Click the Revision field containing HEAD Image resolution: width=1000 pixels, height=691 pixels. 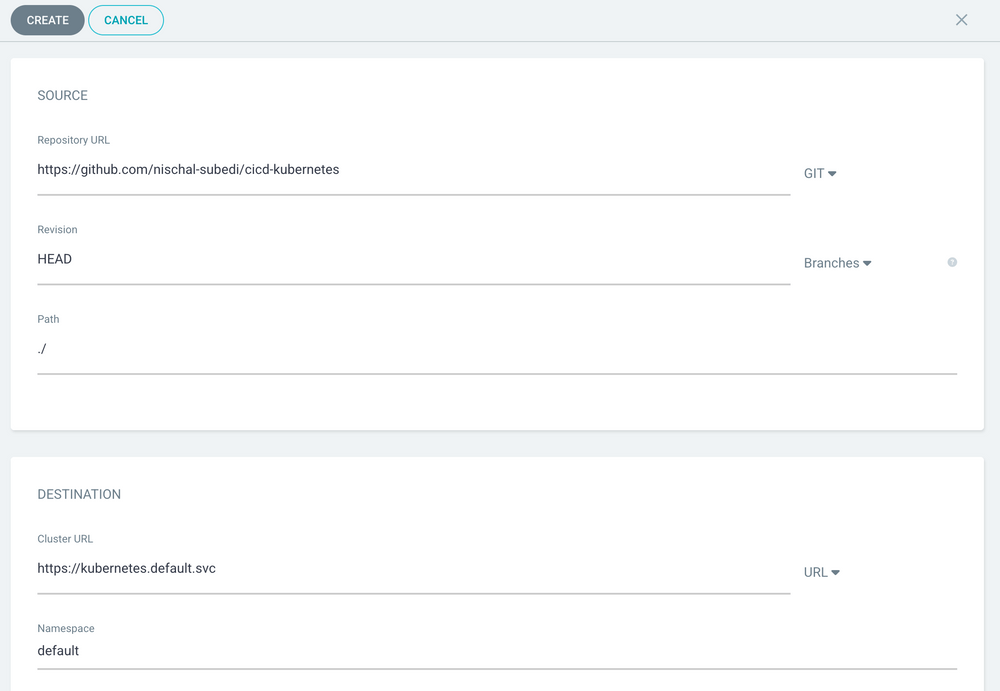click(400, 259)
